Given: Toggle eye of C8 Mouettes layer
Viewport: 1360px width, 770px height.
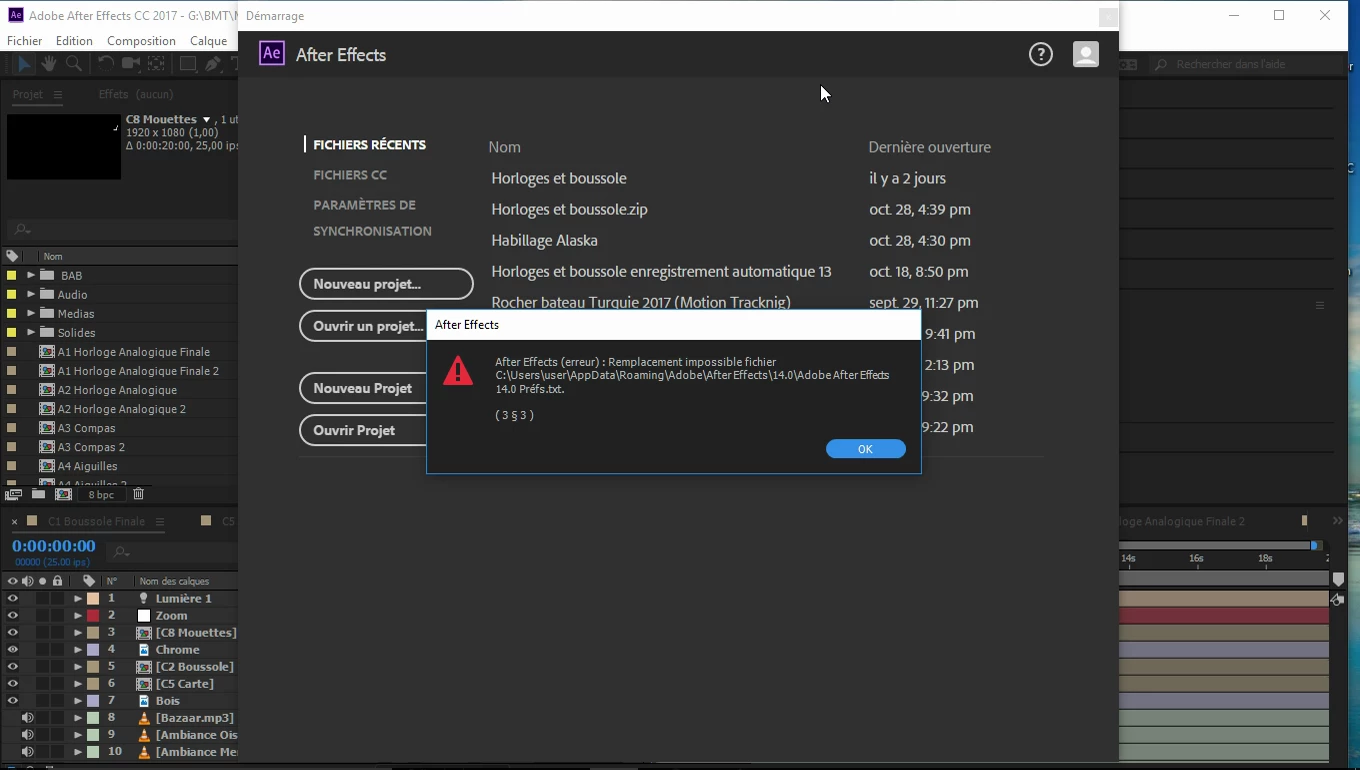Looking at the screenshot, I should 13,632.
